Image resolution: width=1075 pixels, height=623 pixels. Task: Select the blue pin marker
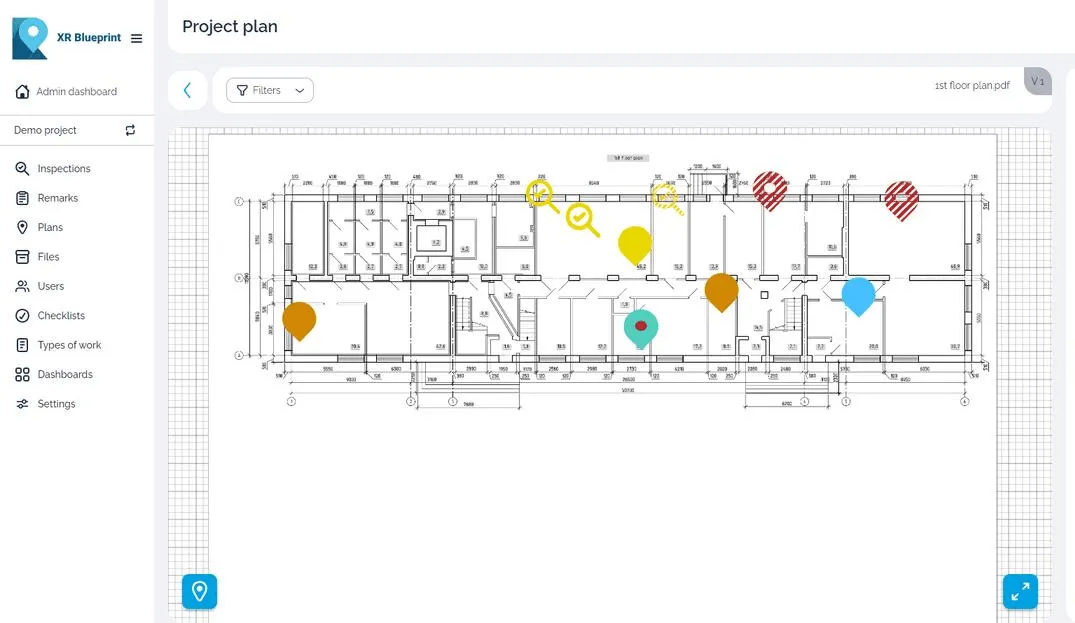[x=858, y=296]
